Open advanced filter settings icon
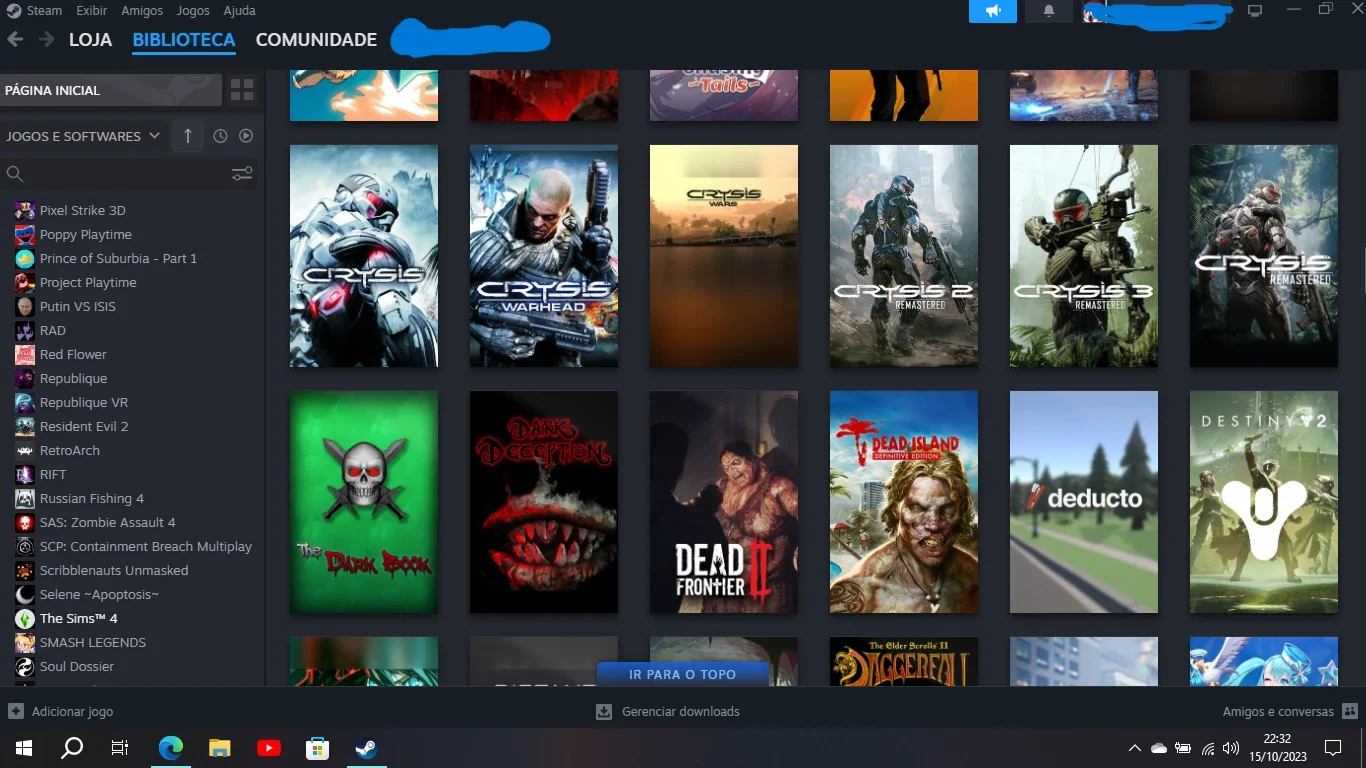This screenshot has width=1366, height=768. pyautogui.click(x=242, y=174)
